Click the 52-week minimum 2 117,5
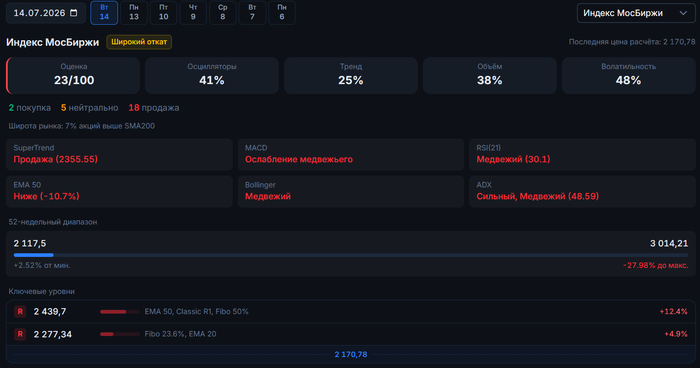The width and height of the screenshot is (700, 368). point(30,243)
